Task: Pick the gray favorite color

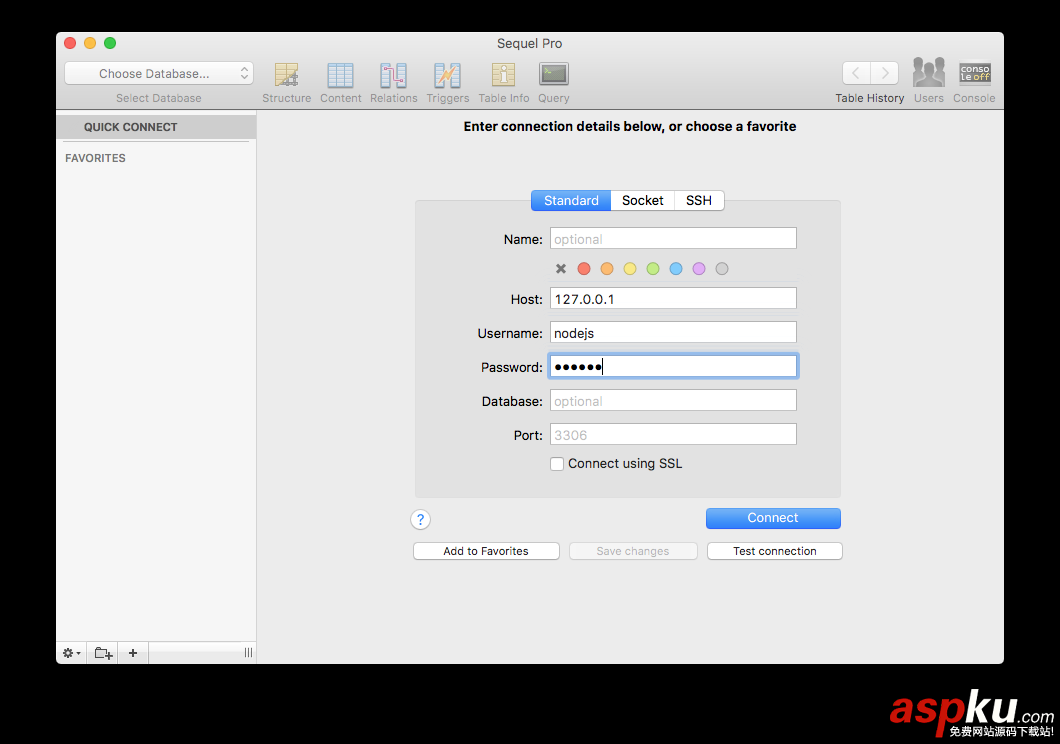Action: click(x=722, y=269)
